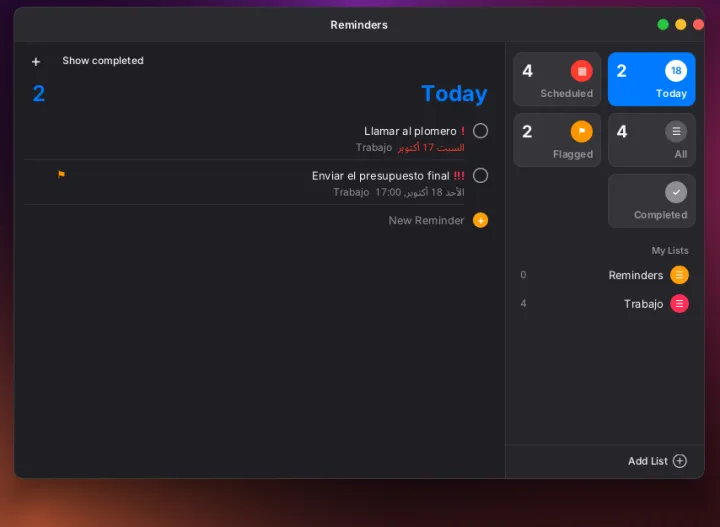Open the All reminders card
Image resolution: width=720 pixels, height=527 pixels.
(x=652, y=140)
